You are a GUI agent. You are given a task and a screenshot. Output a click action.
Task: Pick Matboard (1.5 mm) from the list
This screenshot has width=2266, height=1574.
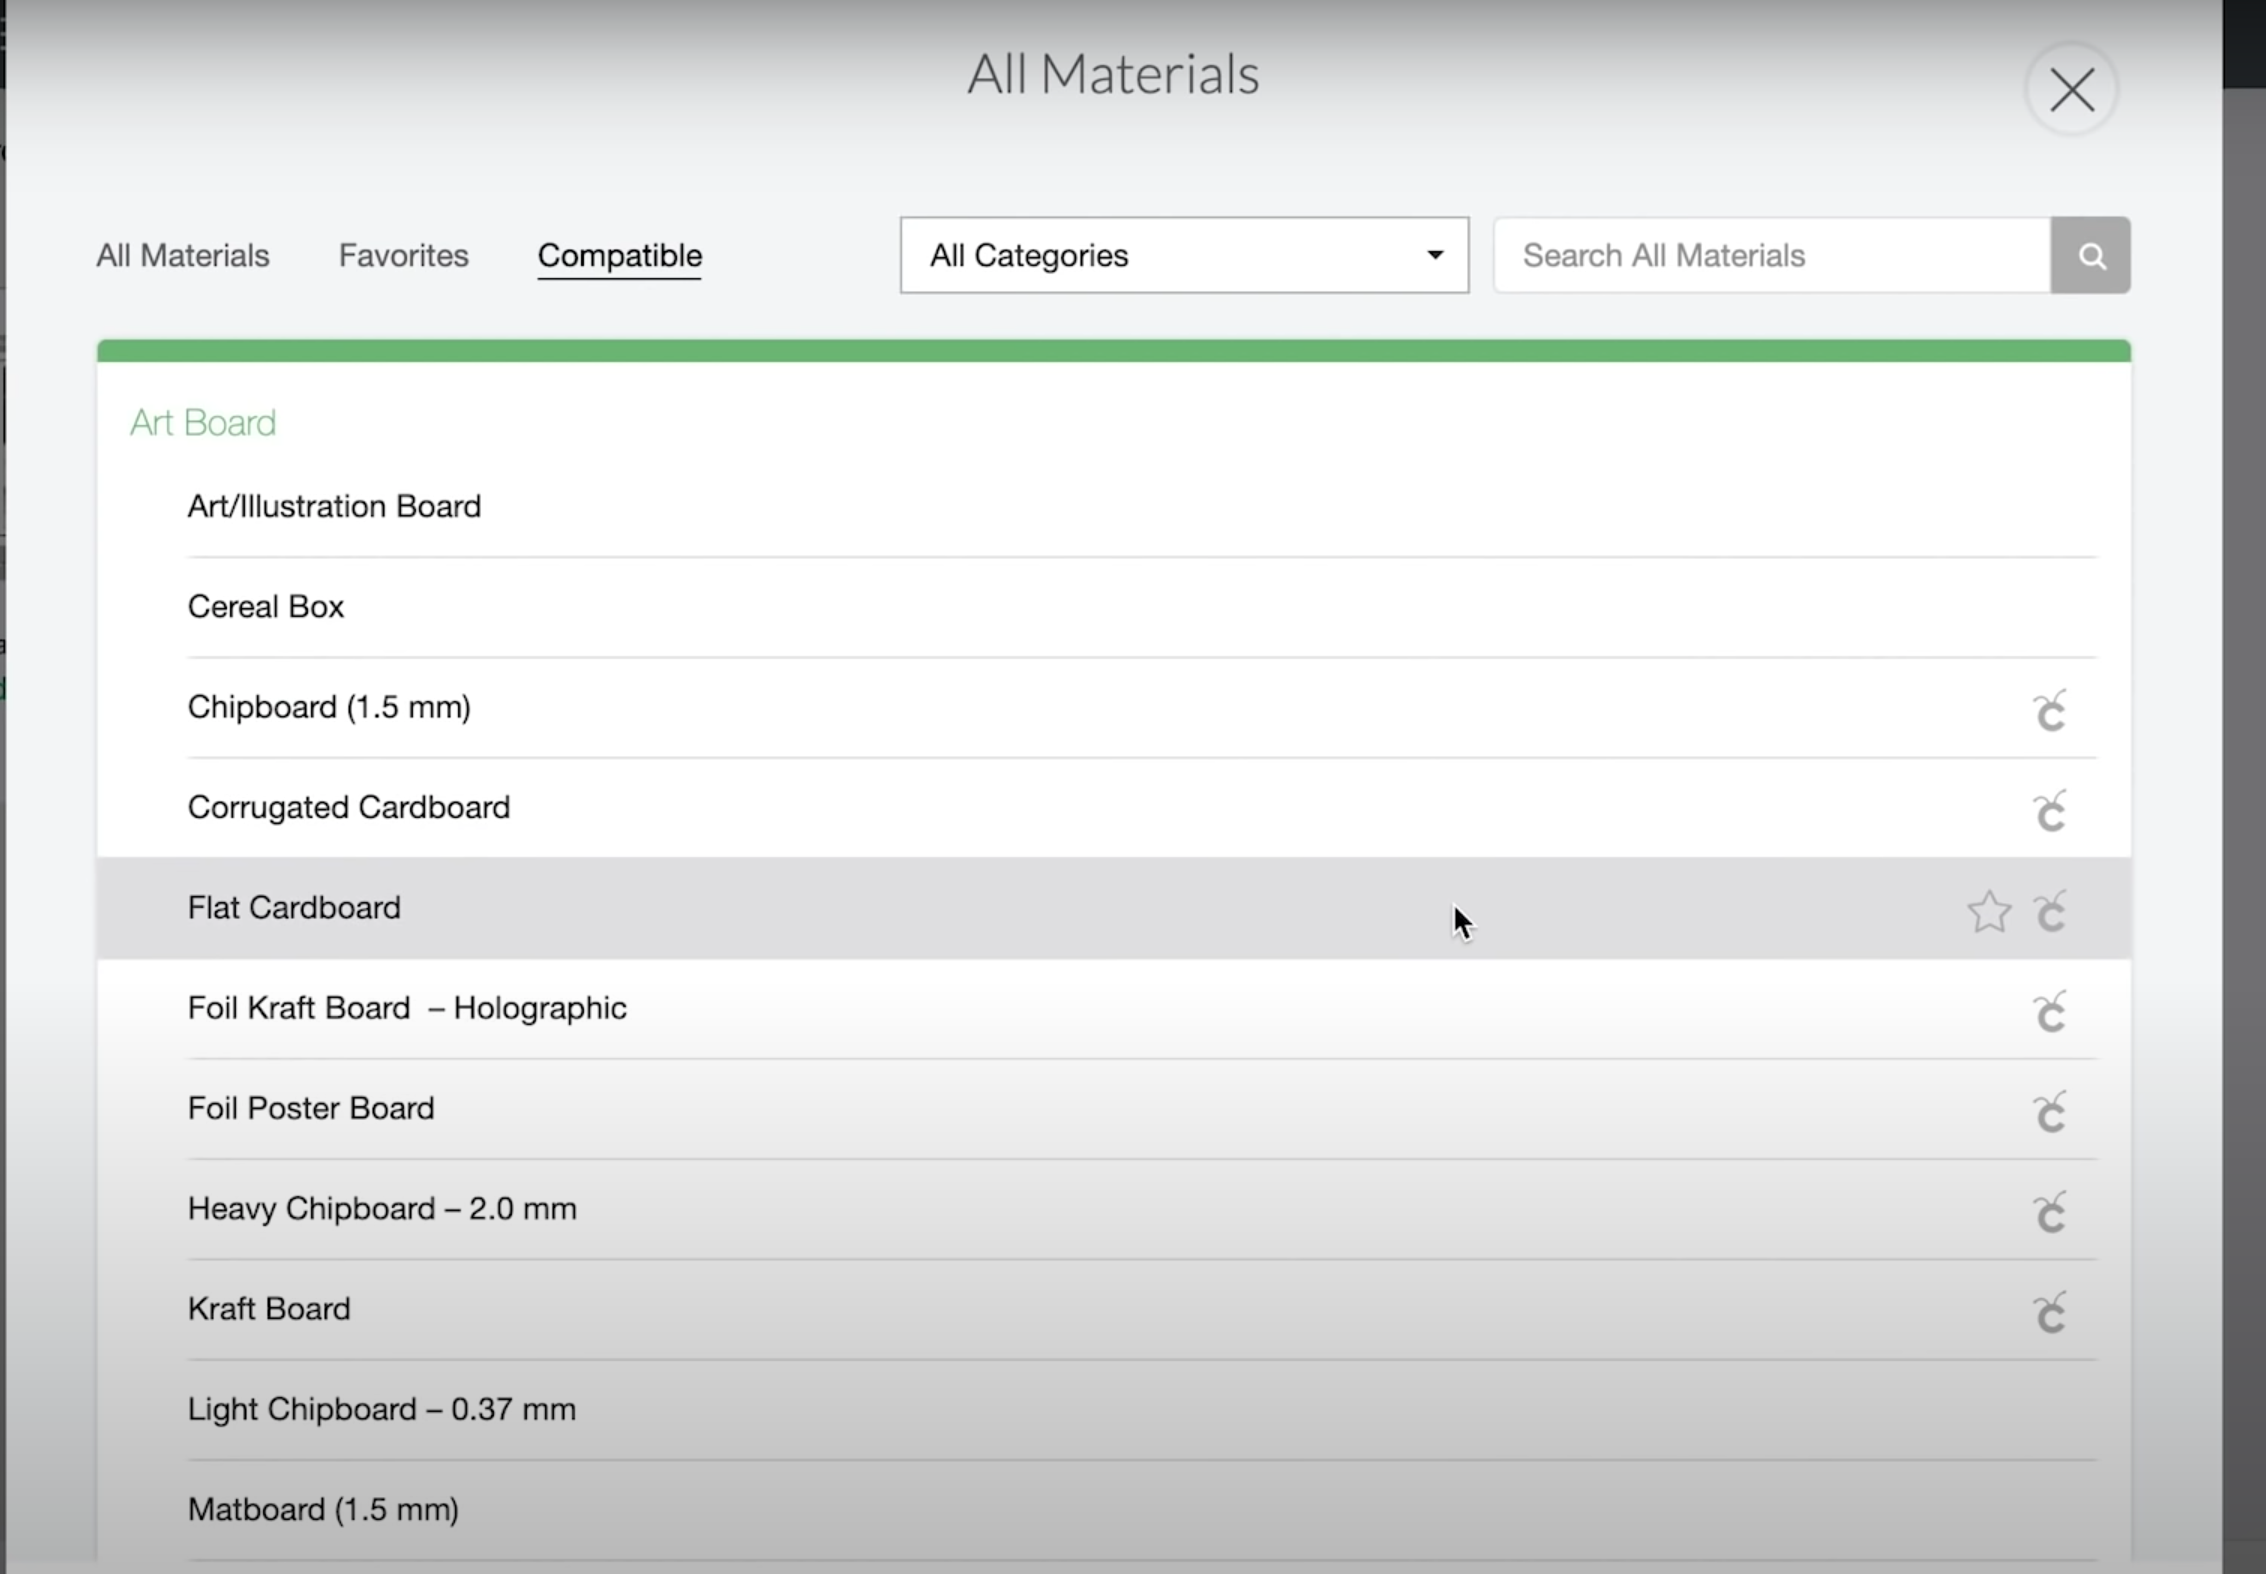(323, 1509)
